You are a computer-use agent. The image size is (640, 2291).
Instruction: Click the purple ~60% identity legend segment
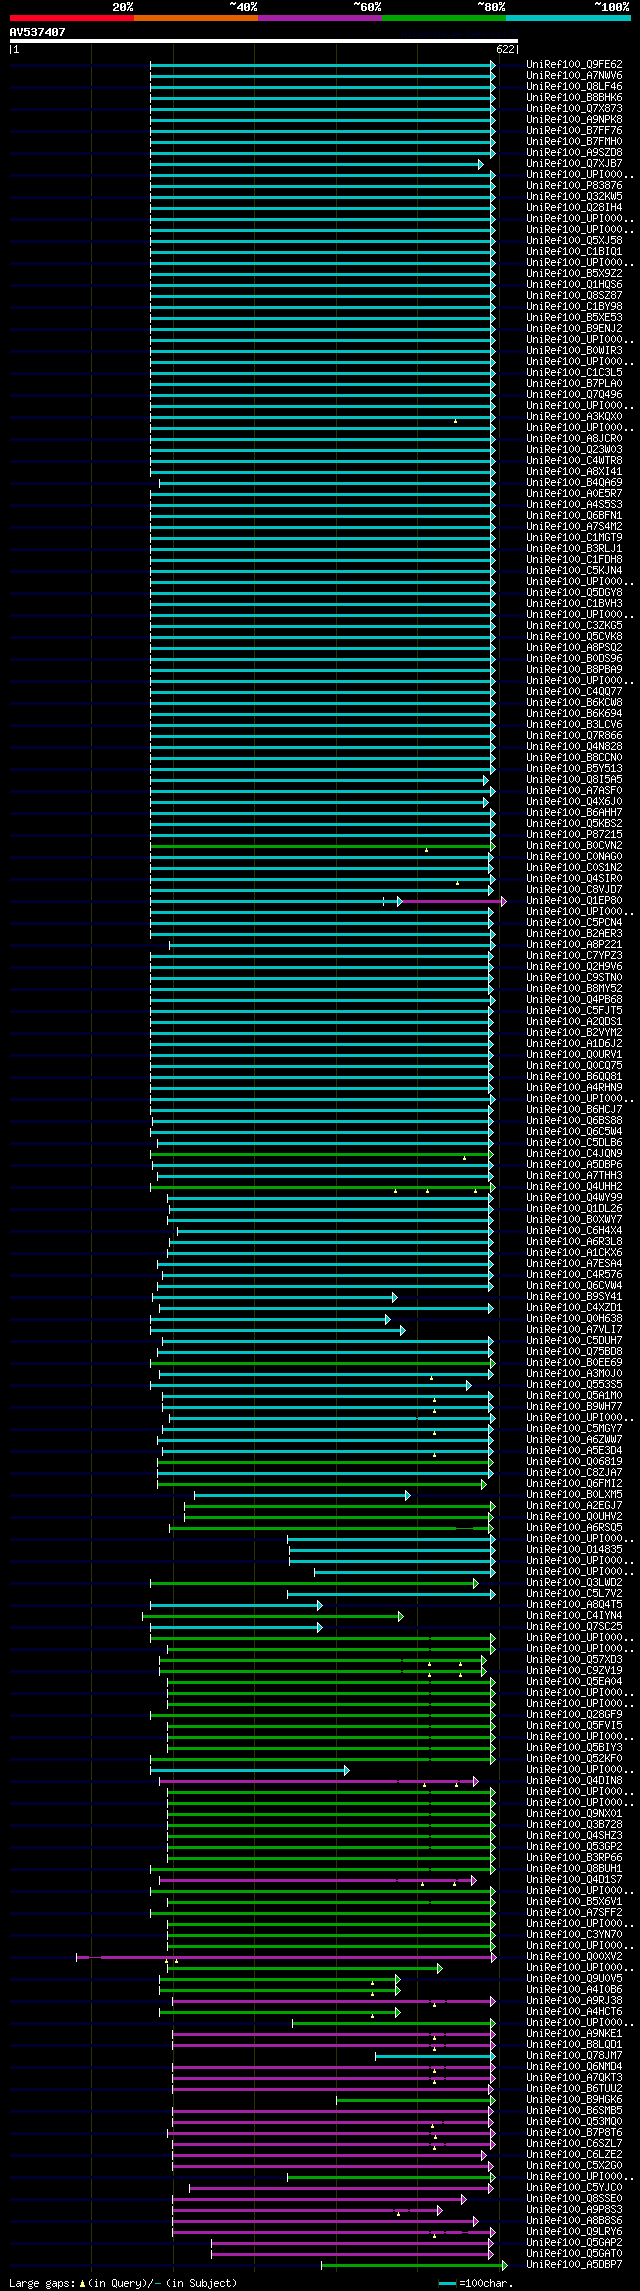tap(320, 18)
